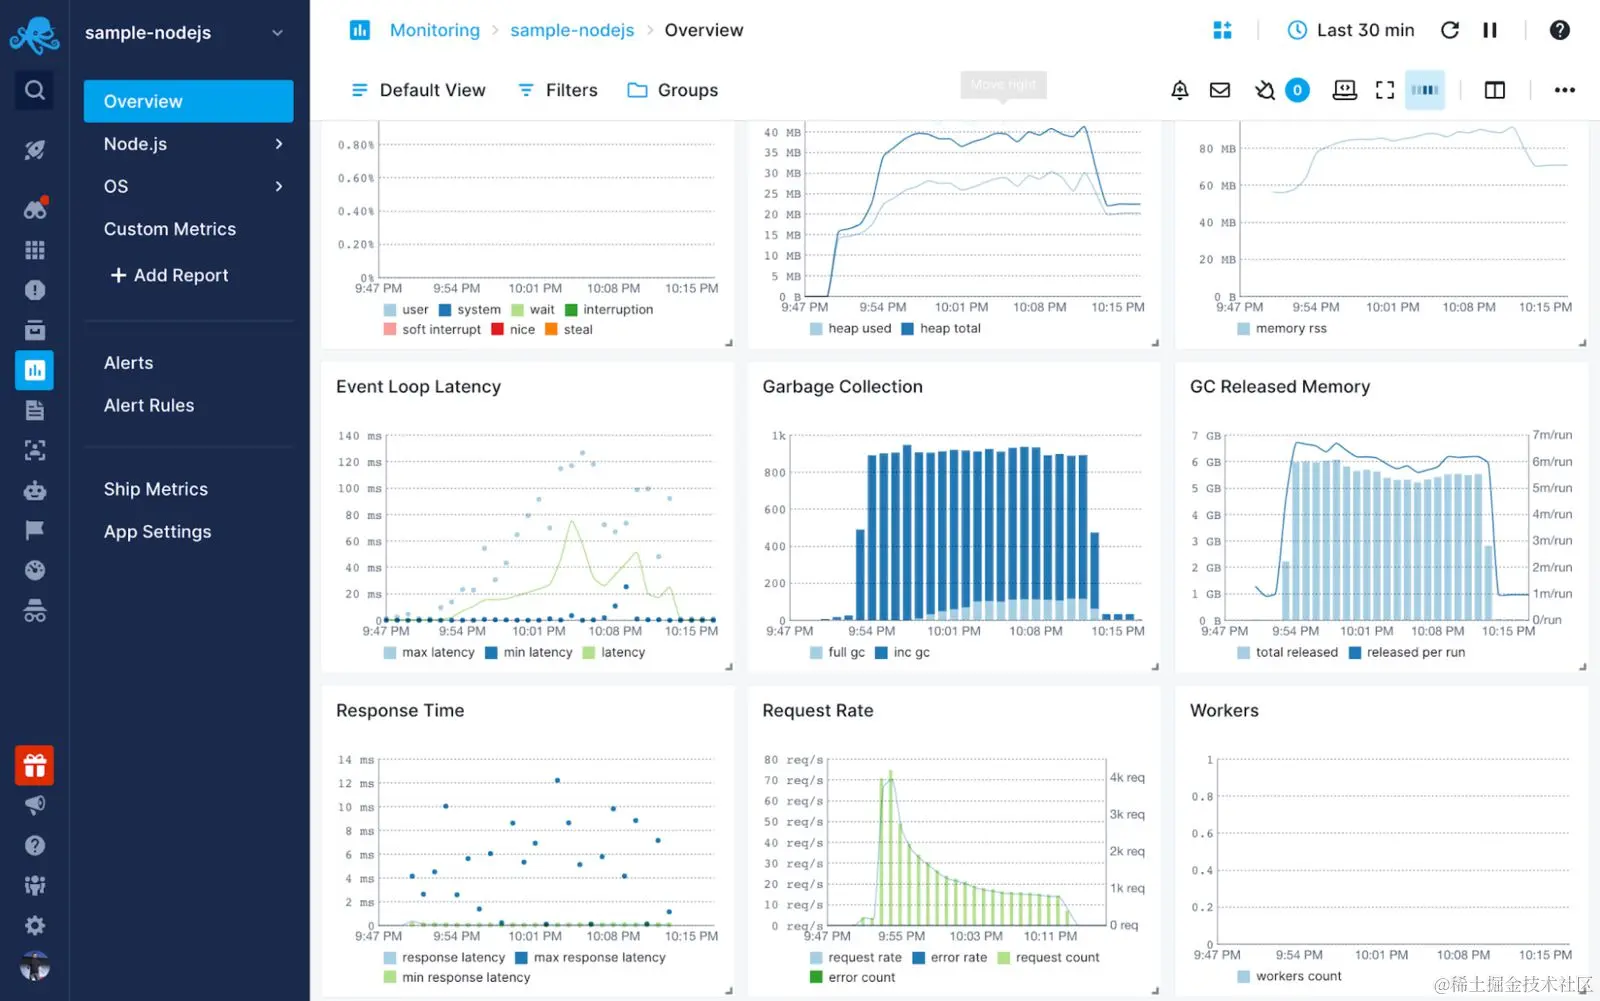Pause dashboard auto-refresh with the pause control

coord(1489,30)
